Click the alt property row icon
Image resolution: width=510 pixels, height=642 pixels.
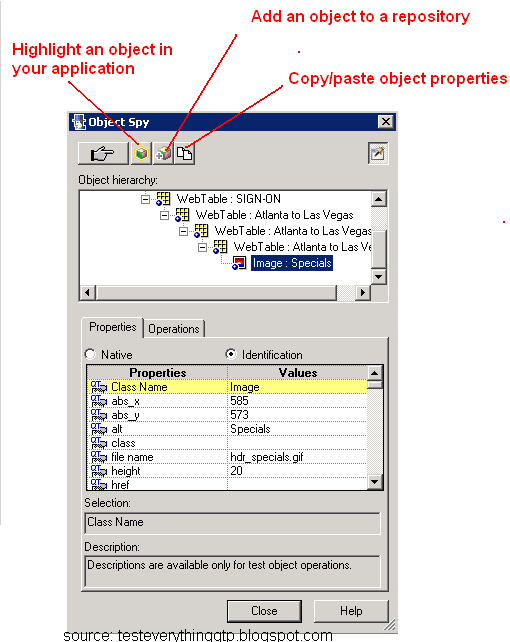(x=99, y=429)
